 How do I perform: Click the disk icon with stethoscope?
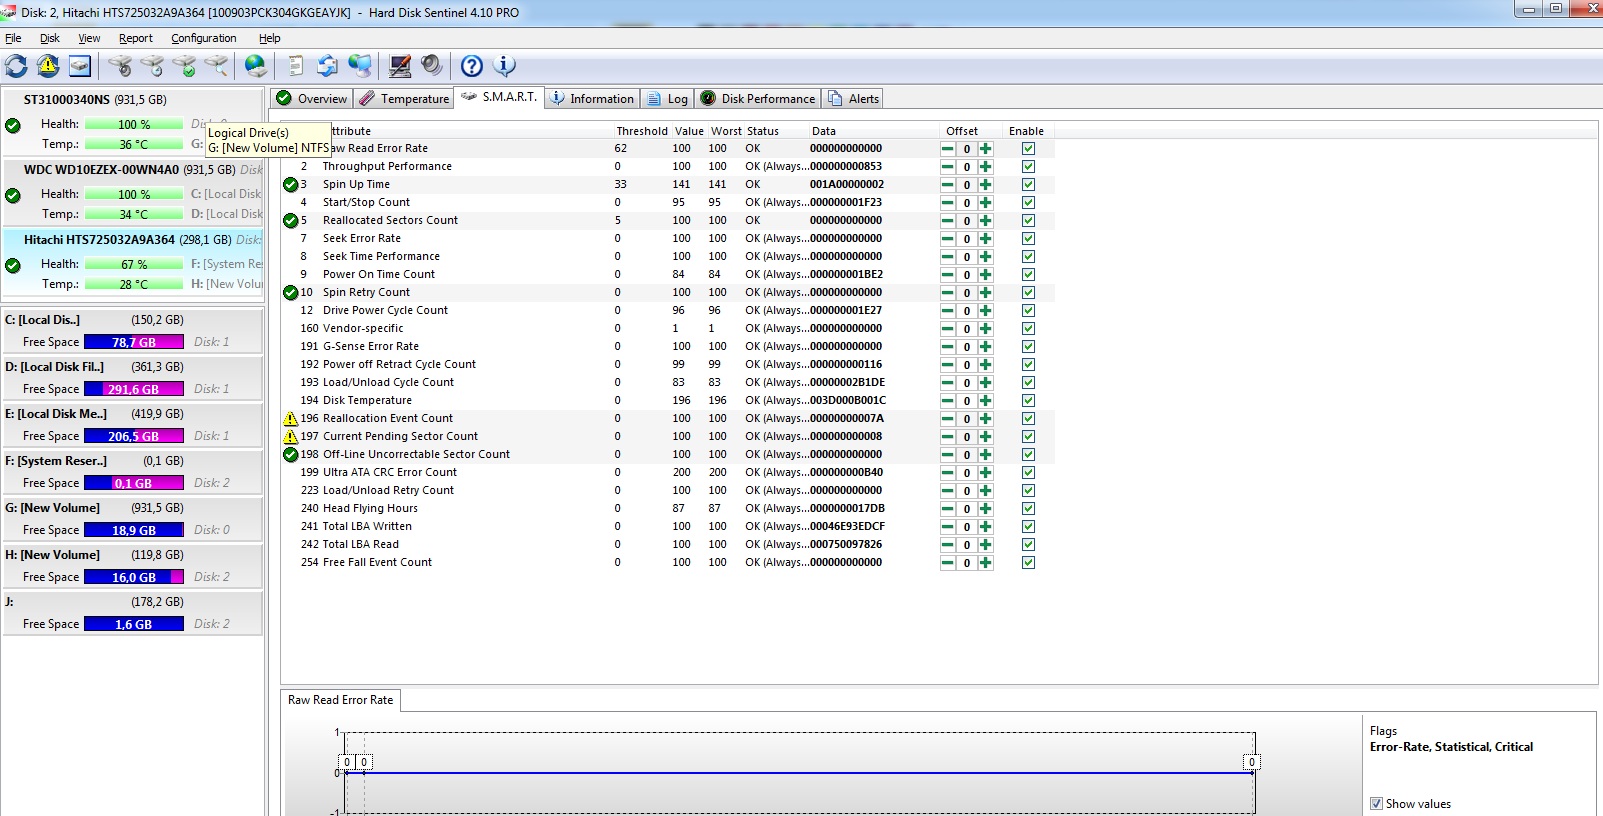(120, 66)
